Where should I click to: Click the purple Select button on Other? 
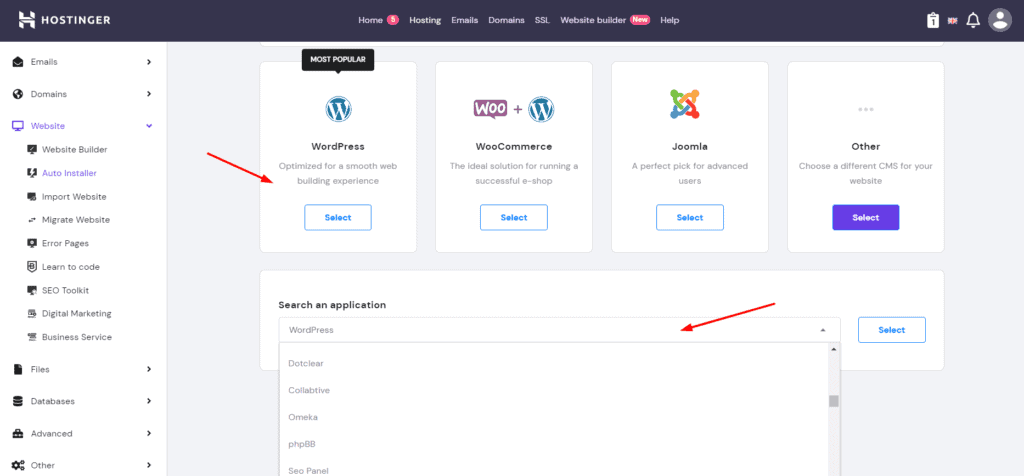(x=865, y=217)
